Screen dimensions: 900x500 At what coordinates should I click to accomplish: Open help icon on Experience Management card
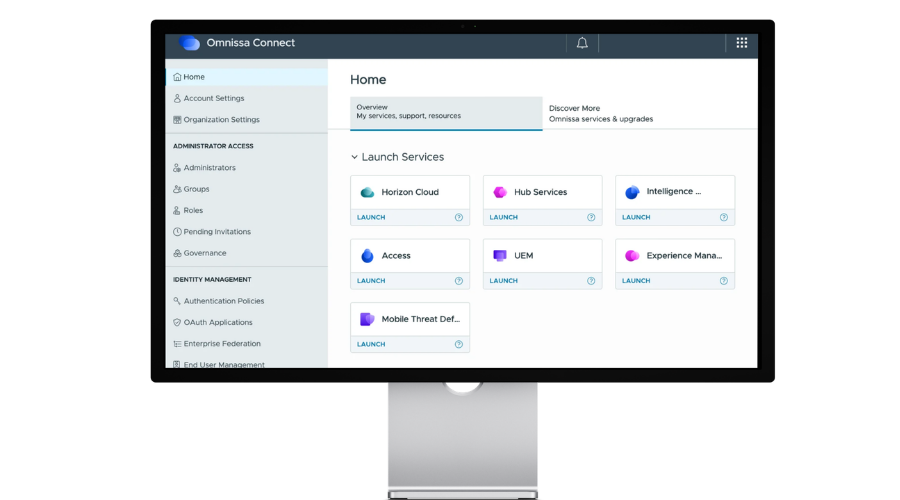(724, 281)
